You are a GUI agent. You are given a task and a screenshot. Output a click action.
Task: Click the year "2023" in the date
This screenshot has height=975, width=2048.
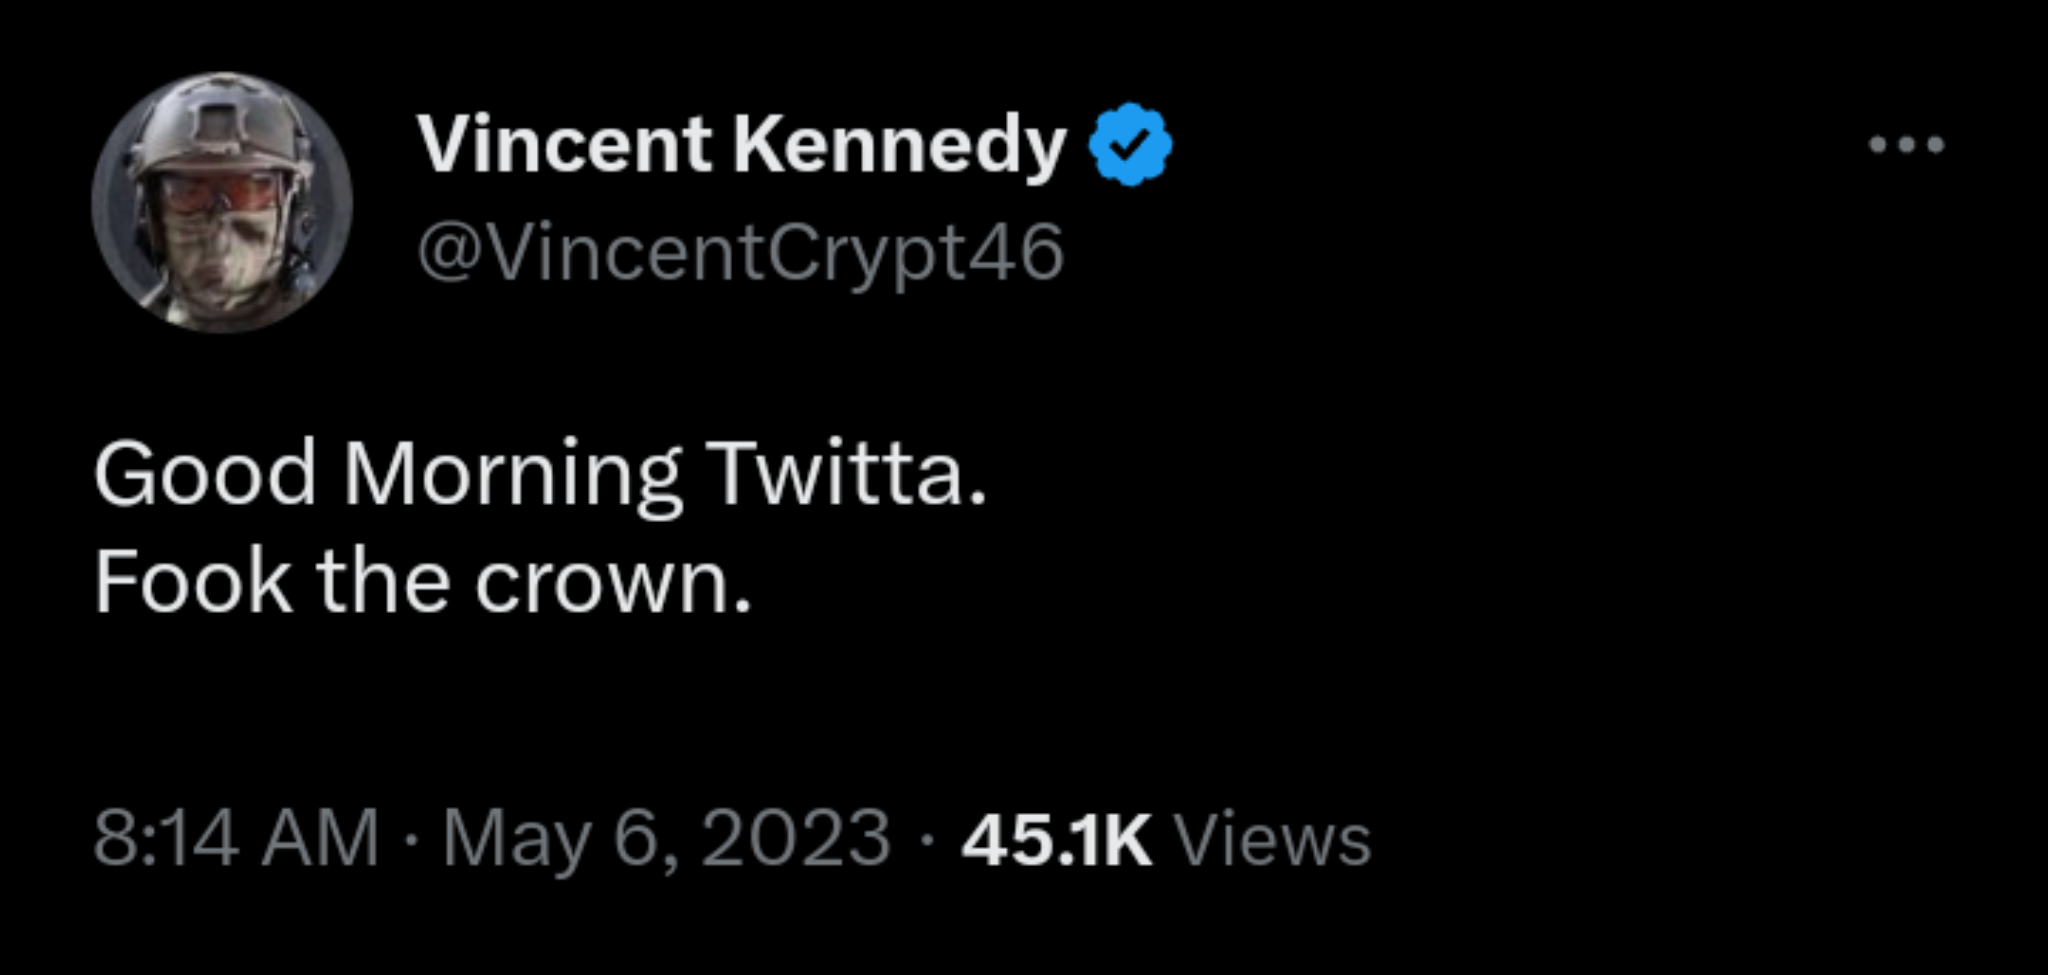pos(795,838)
